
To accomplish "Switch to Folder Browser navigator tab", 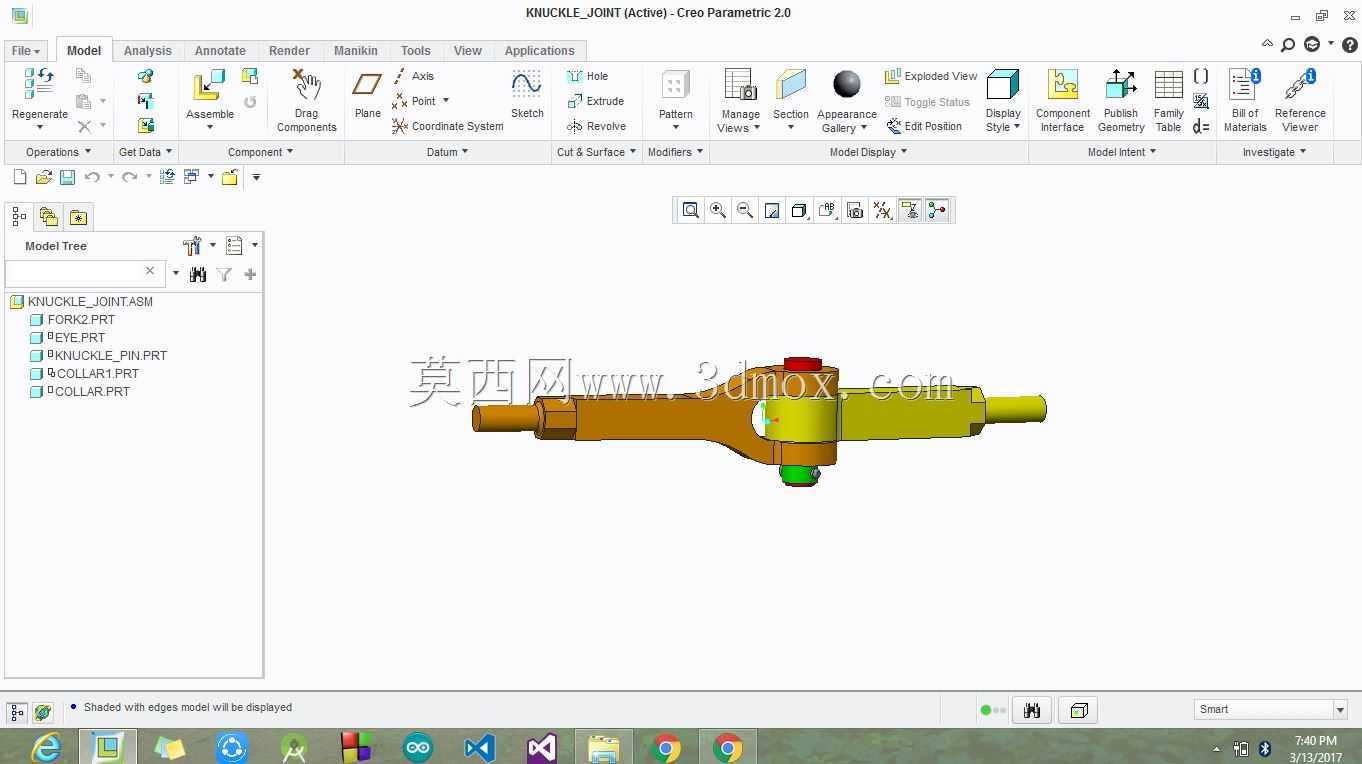I will pos(48,216).
